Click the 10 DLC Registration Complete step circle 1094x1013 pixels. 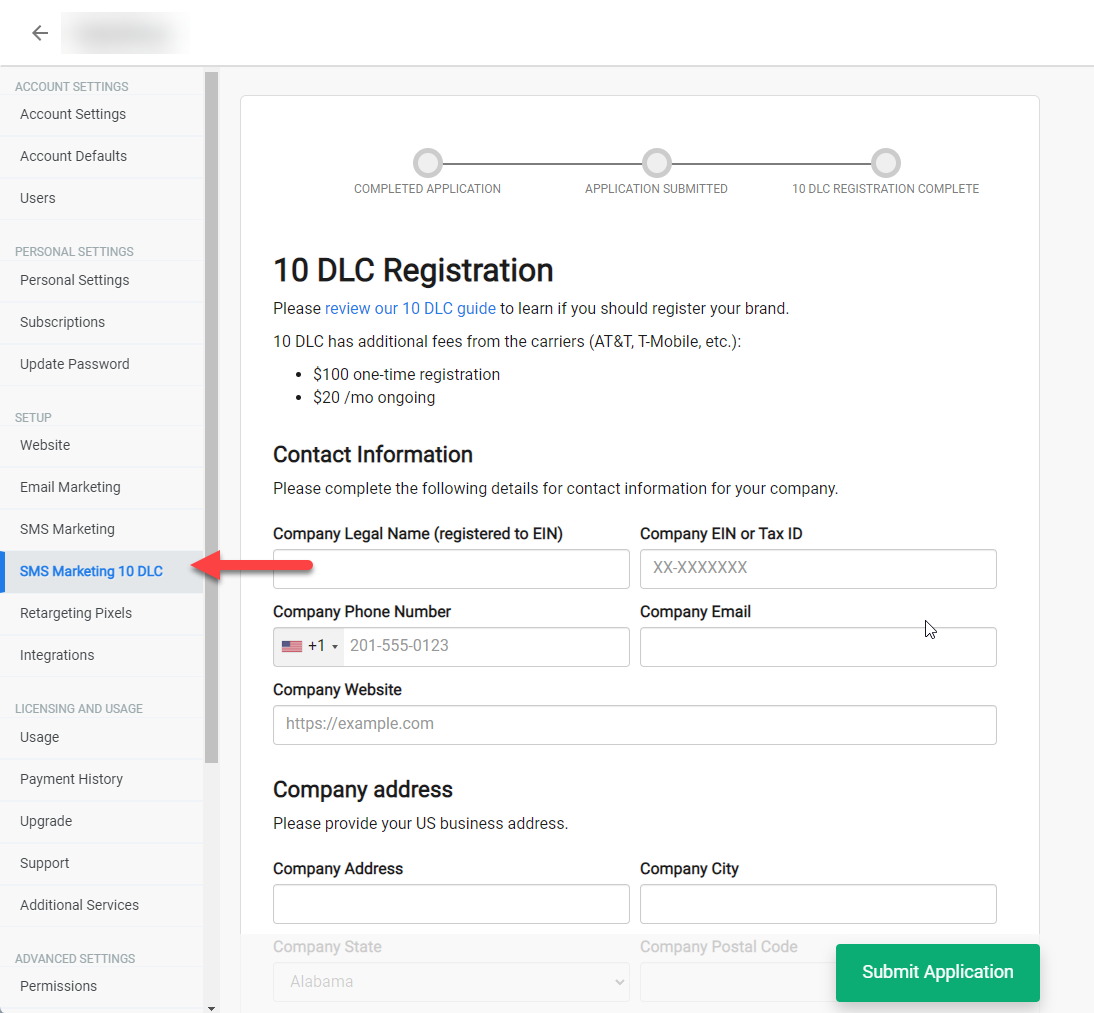(885, 163)
